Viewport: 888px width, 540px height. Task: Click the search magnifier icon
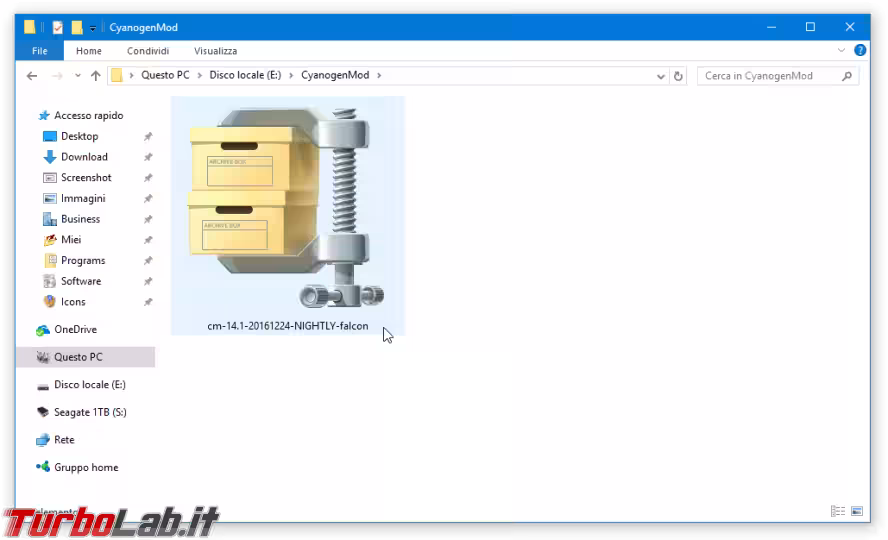click(847, 76)
